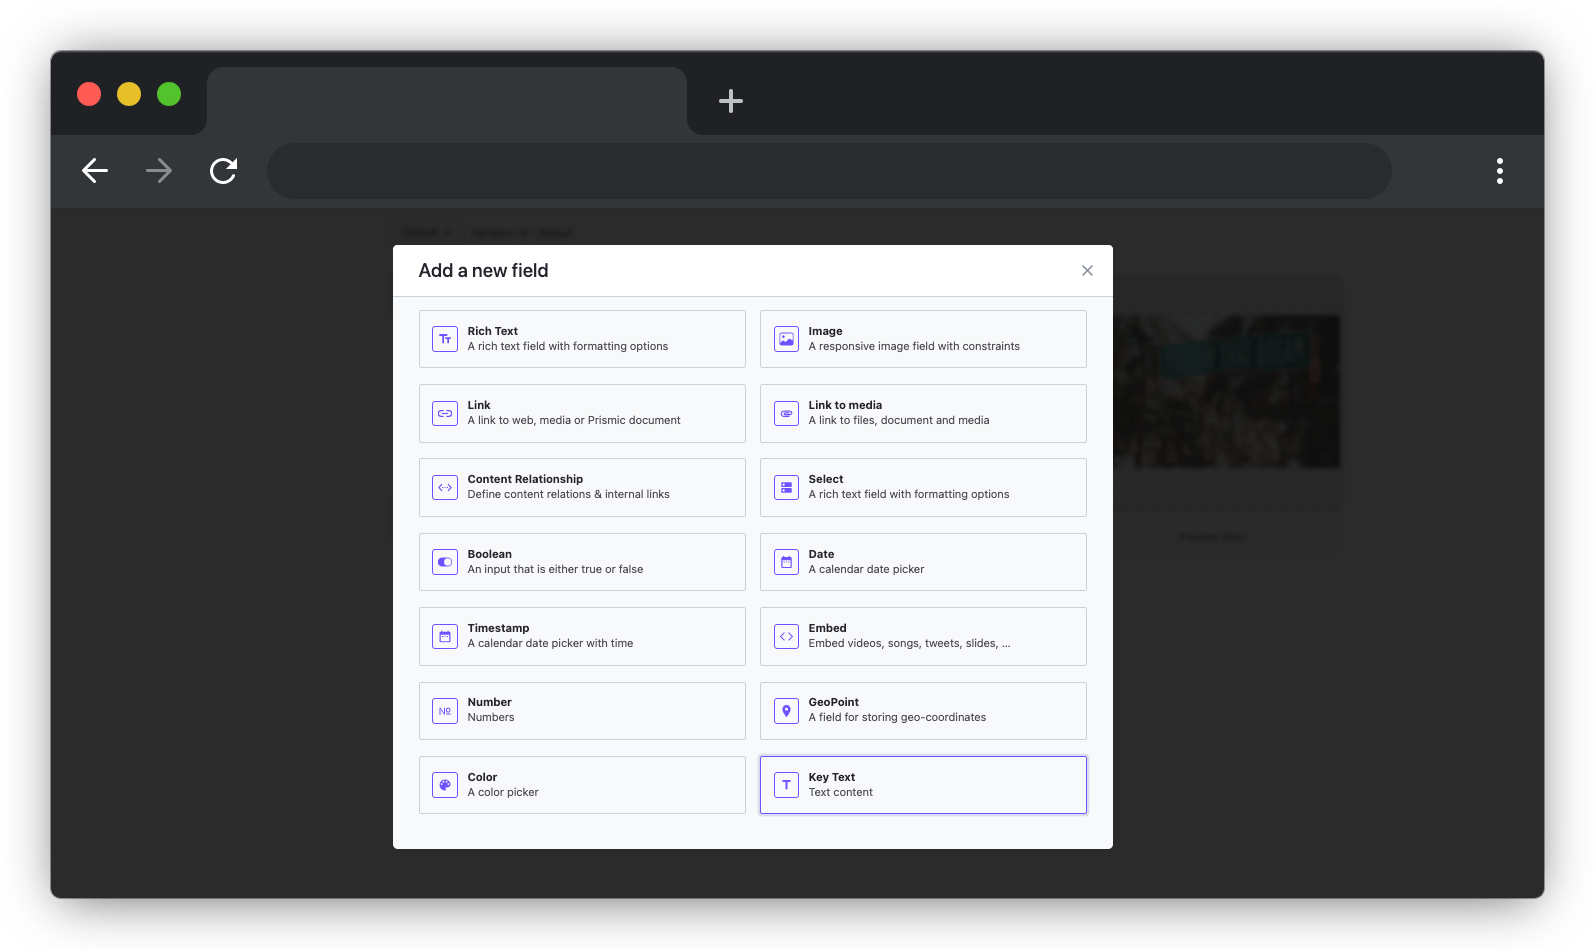Add the Key Text field

pos(922,785)
